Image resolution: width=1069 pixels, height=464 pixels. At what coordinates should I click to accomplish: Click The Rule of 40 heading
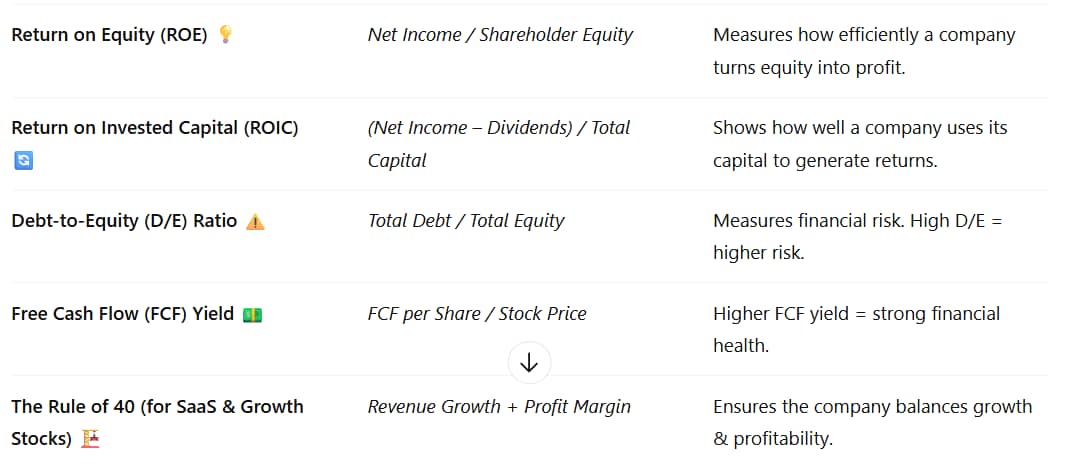pos(157,422)
